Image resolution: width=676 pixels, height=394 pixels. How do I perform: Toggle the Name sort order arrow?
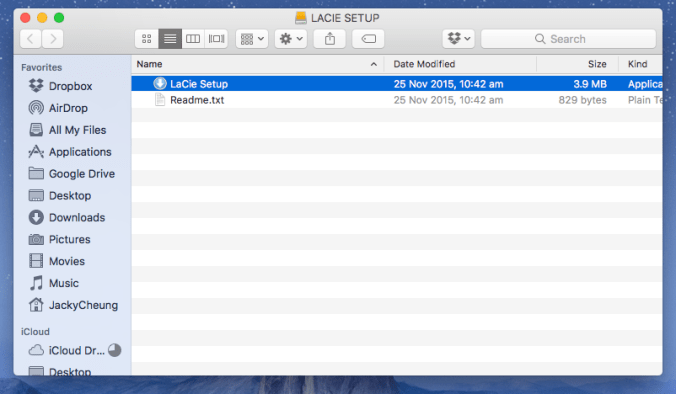click(374, 65)
